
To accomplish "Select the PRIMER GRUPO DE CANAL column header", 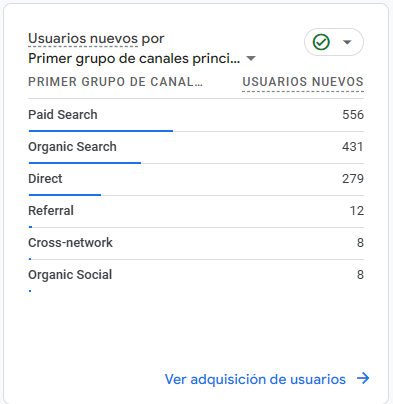I will coord(115,82).
